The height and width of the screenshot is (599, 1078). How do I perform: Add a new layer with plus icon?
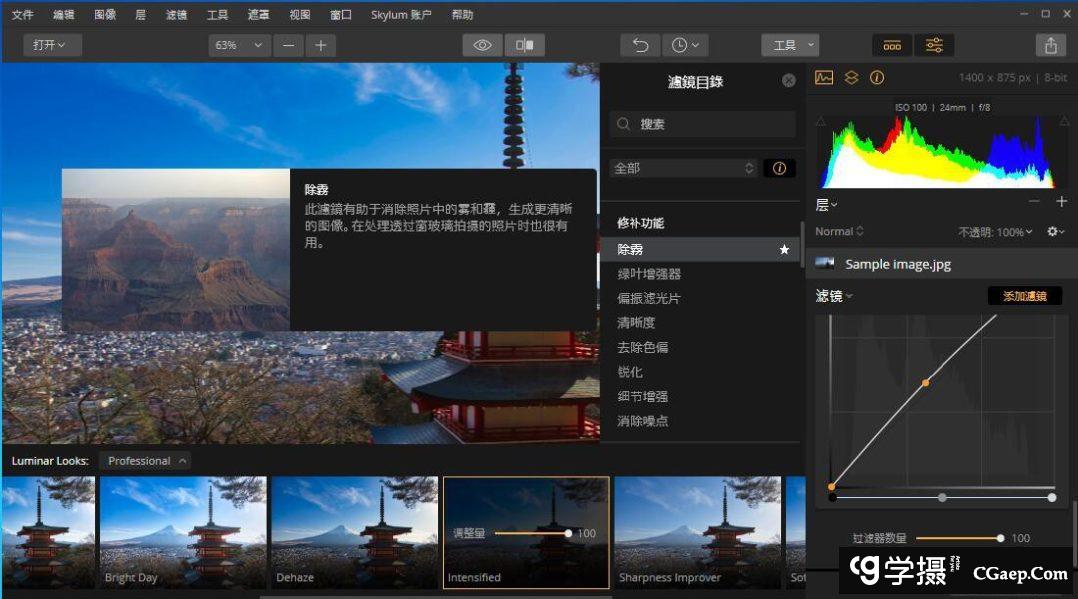click(x=1061, y=202)
